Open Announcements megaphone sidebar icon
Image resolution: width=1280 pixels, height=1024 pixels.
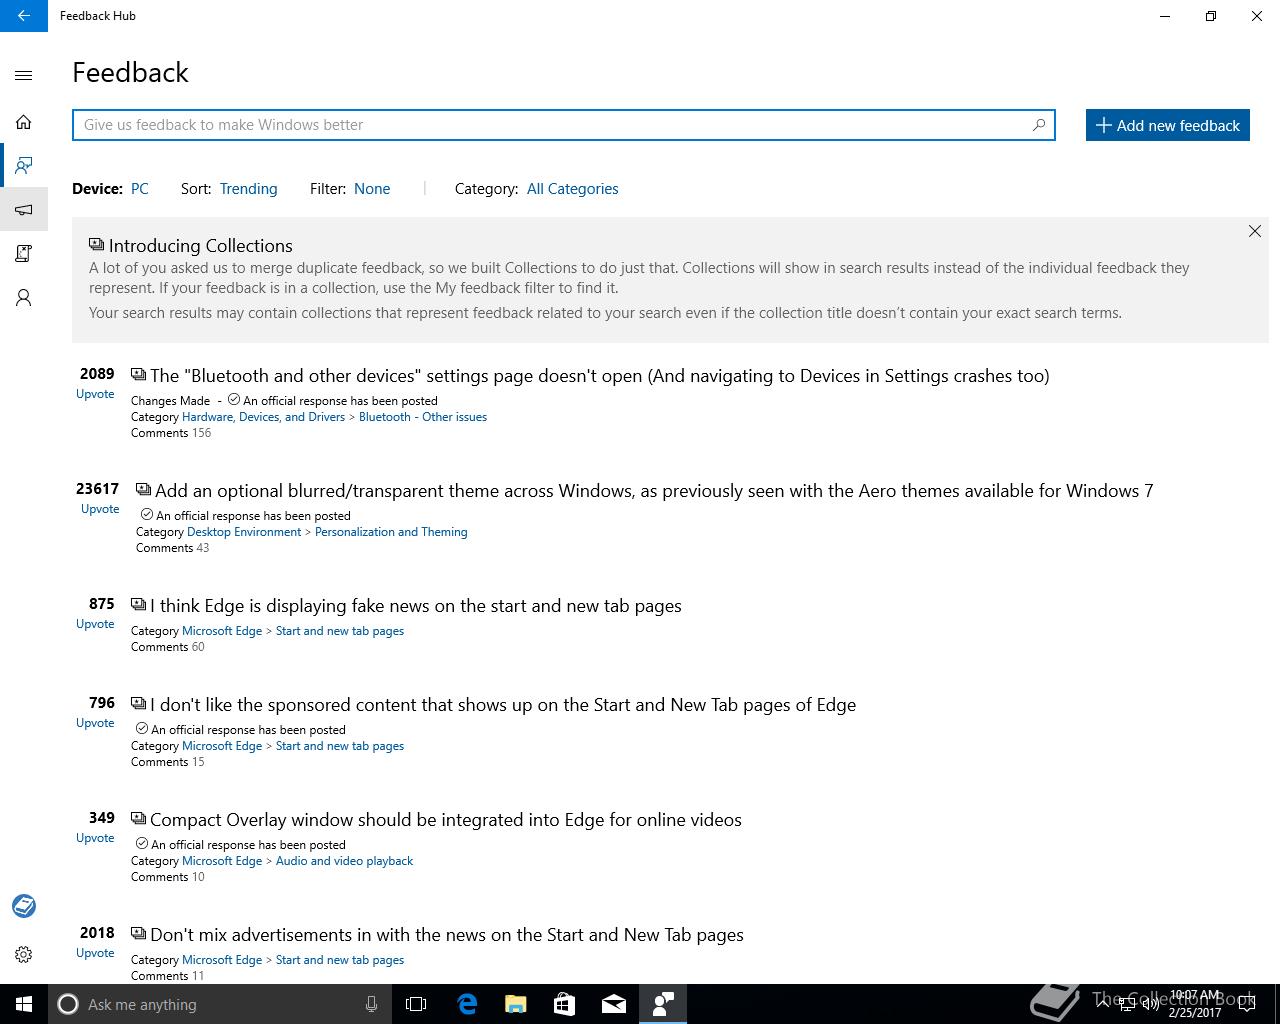pyautogui.click(x=24, y=209)
